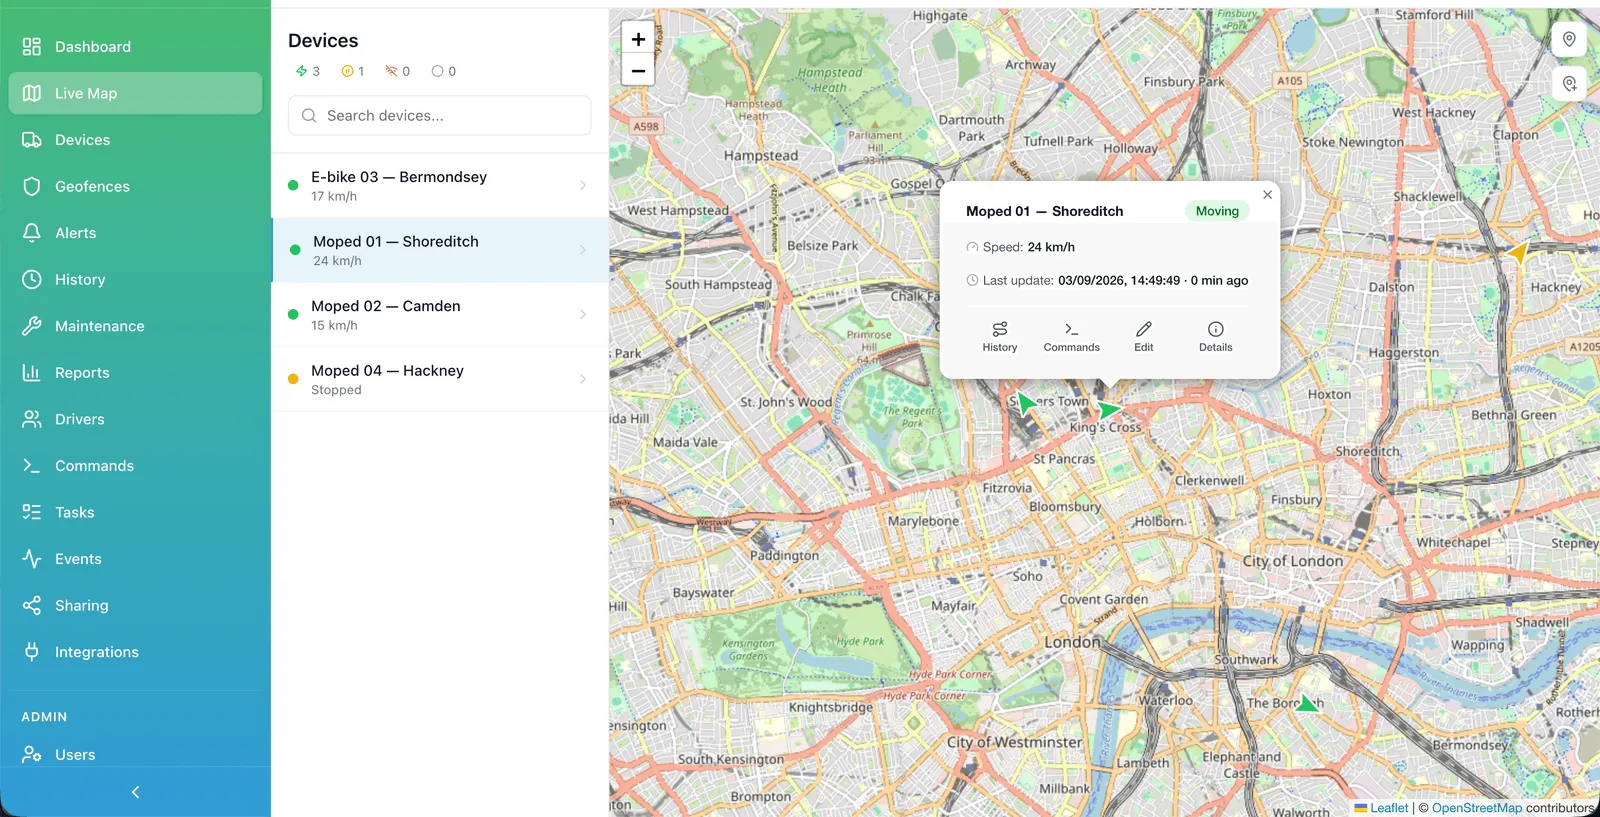Select Live Map in sidebar
1600x817 pixels.
tap(135, 93)
